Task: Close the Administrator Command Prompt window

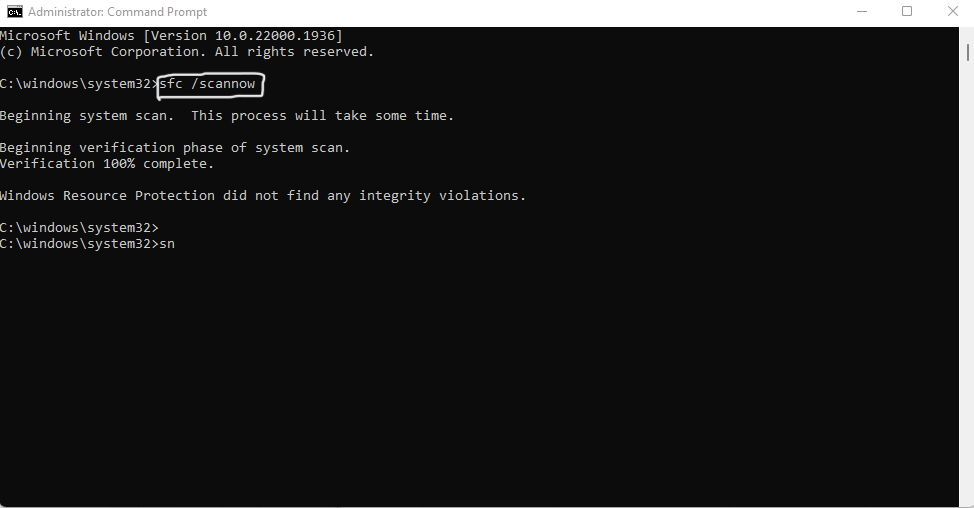Action: coord(952,12)
